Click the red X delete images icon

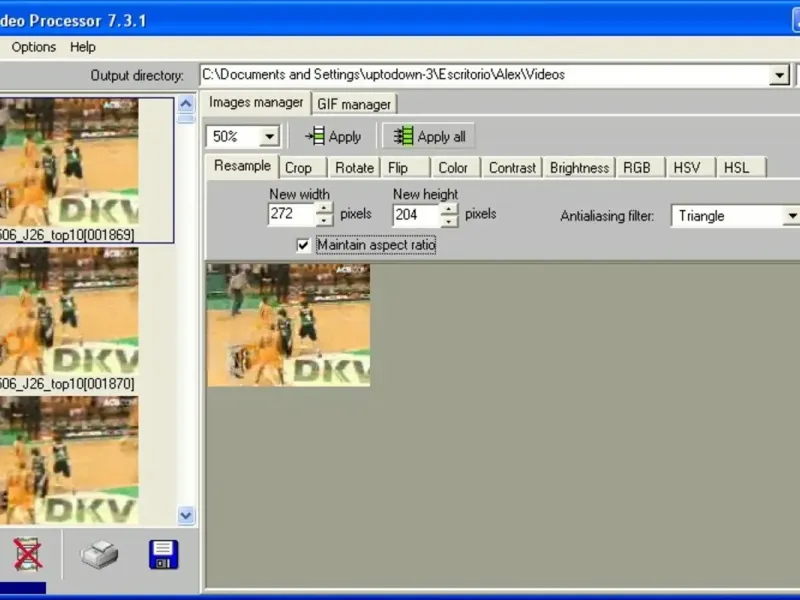tap(27, 554)
